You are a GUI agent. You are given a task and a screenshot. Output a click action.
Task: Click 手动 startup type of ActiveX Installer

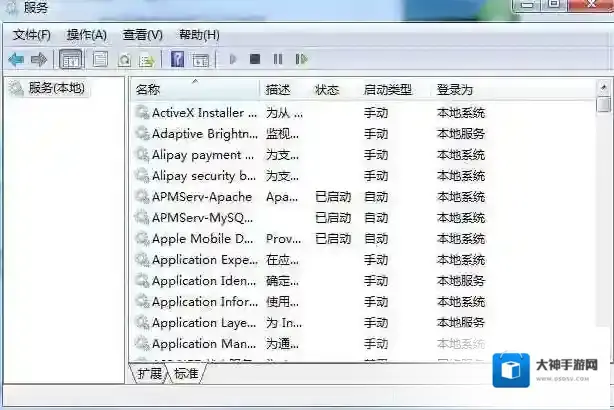376,113
